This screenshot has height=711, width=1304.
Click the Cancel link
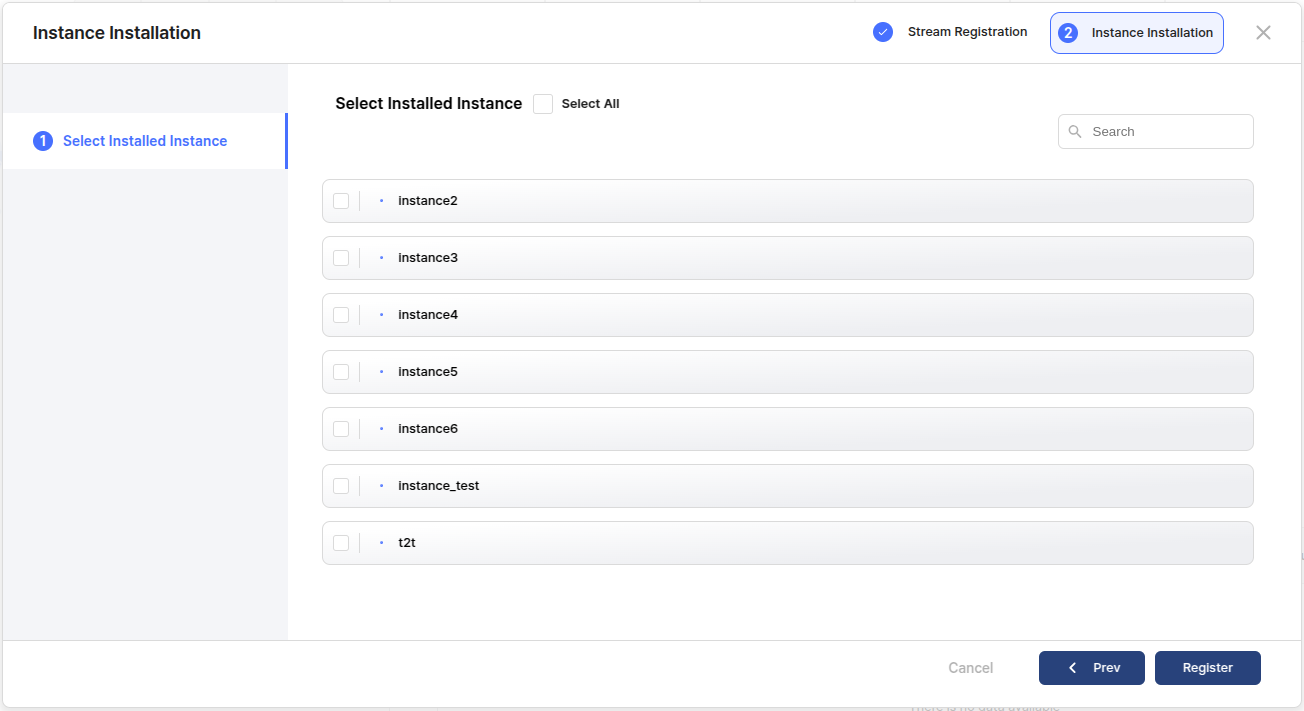coord(970,668)
